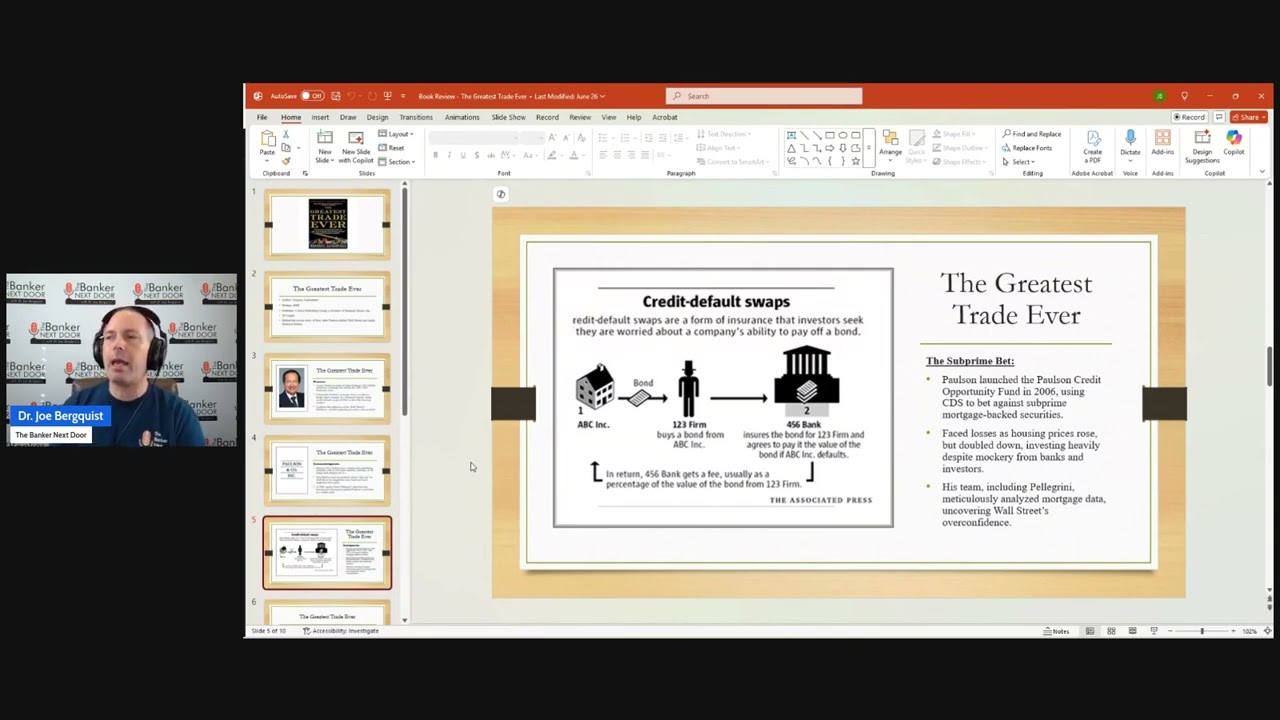Click Replace Fonts

(1027, 148)
